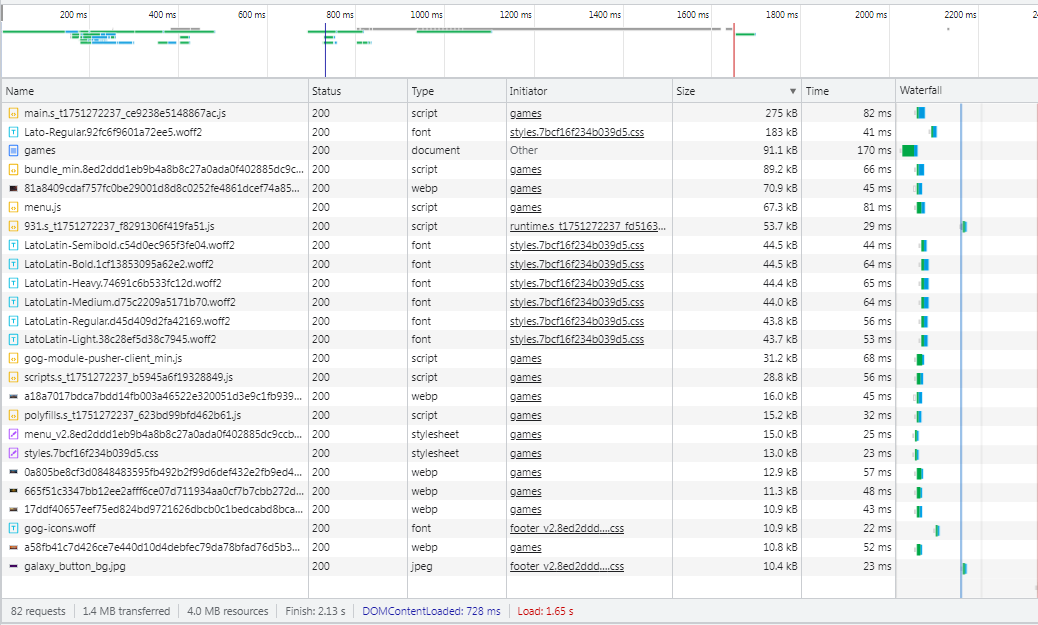Screen dimensions: 1038x625
Task: Click document icon of the games request
Action: 13,150
